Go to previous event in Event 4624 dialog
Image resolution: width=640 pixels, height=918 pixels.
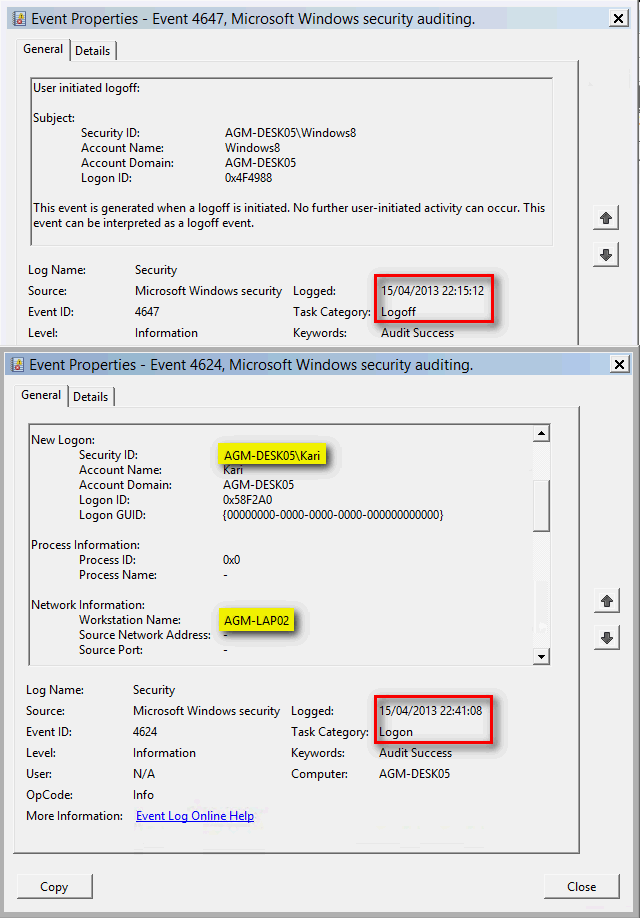coord(605,601)
